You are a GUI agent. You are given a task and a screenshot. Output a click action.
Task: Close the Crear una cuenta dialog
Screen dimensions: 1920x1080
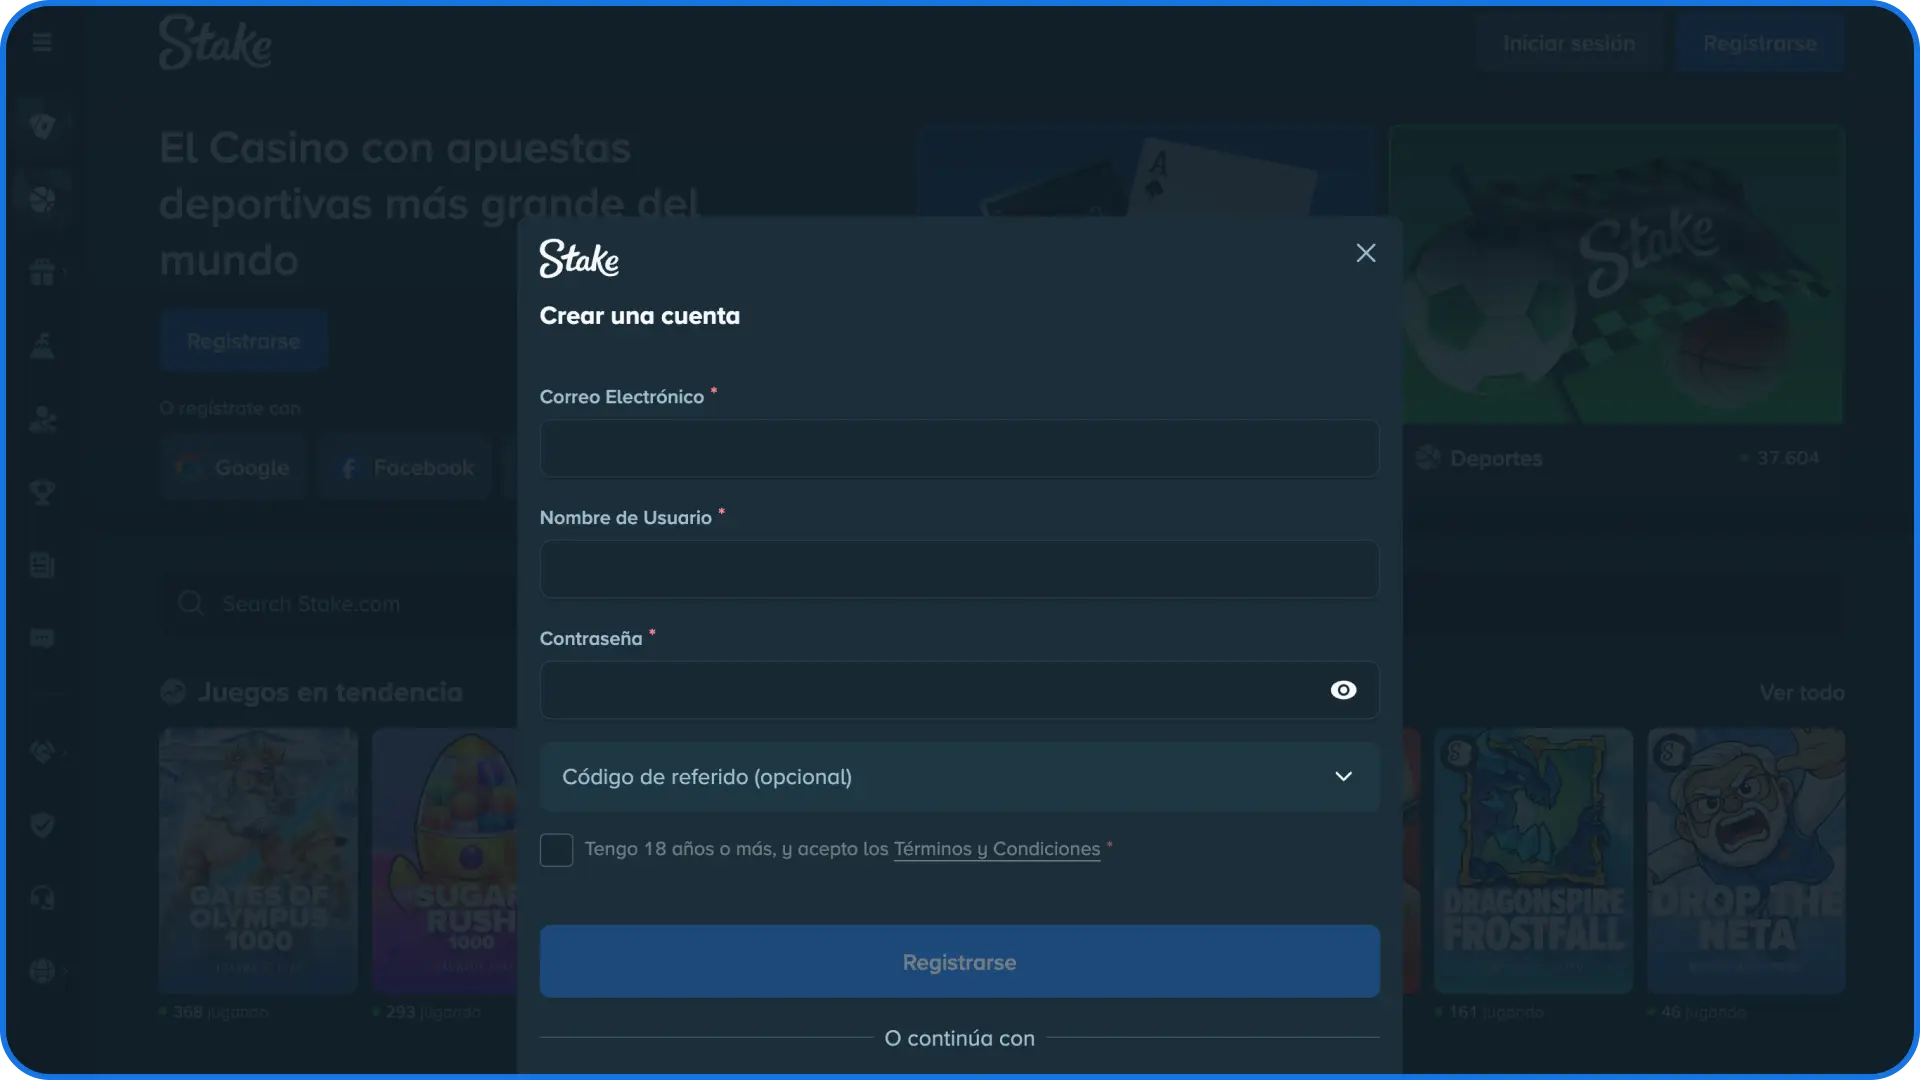click(x=1366, y=253)
